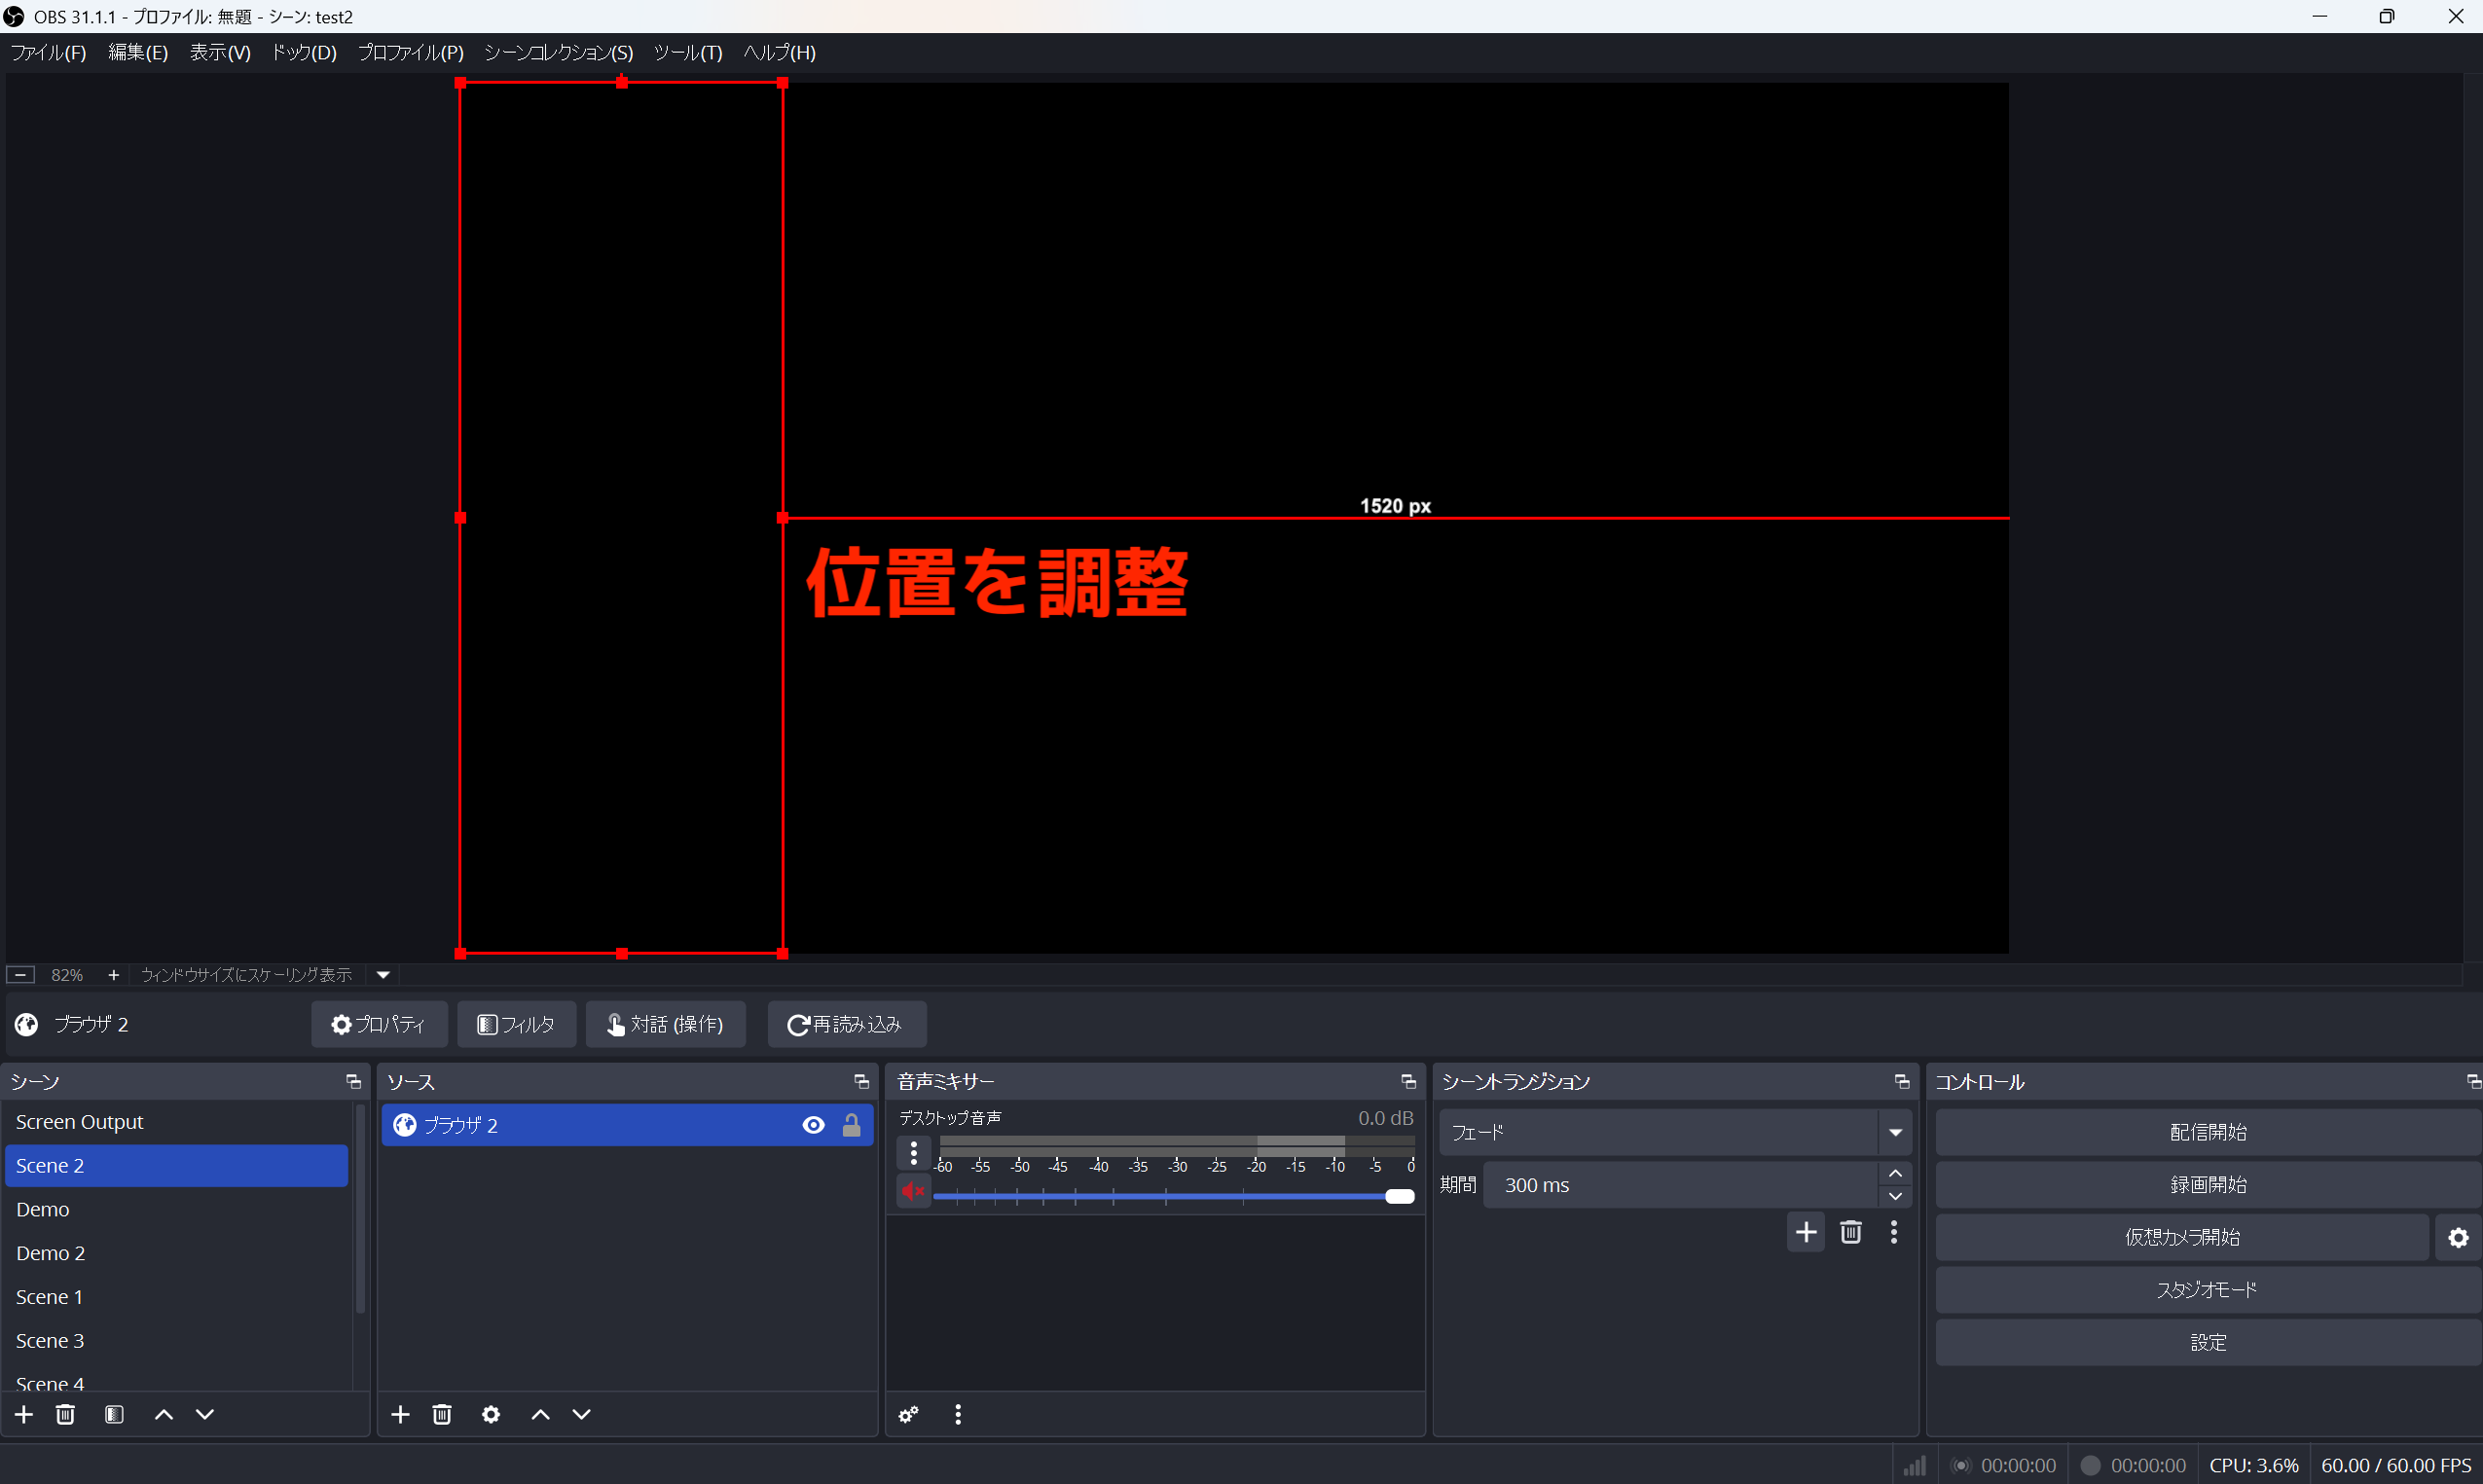Screen dimensions: 2483x1484
Task: Move the scene up with the arrow icon
Action: click(163, 1414)
